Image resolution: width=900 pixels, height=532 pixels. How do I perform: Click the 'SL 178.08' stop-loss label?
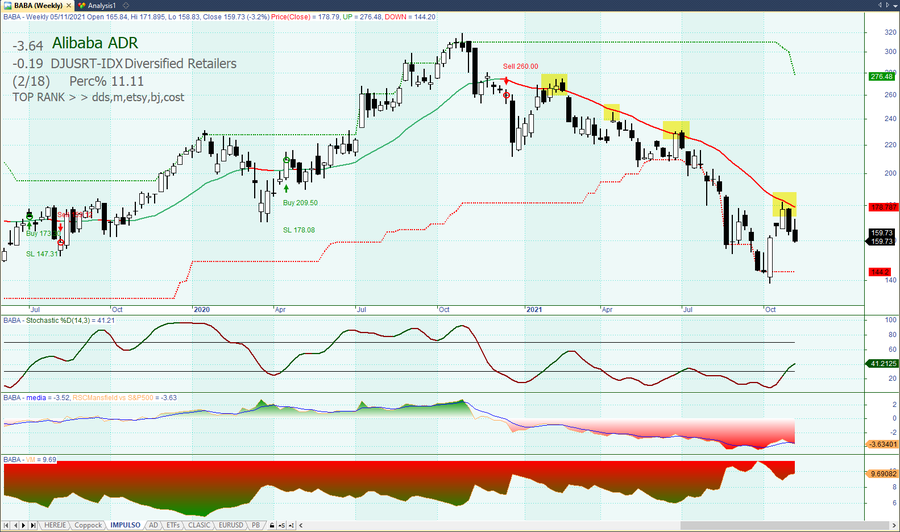click(x=298, y=230)
